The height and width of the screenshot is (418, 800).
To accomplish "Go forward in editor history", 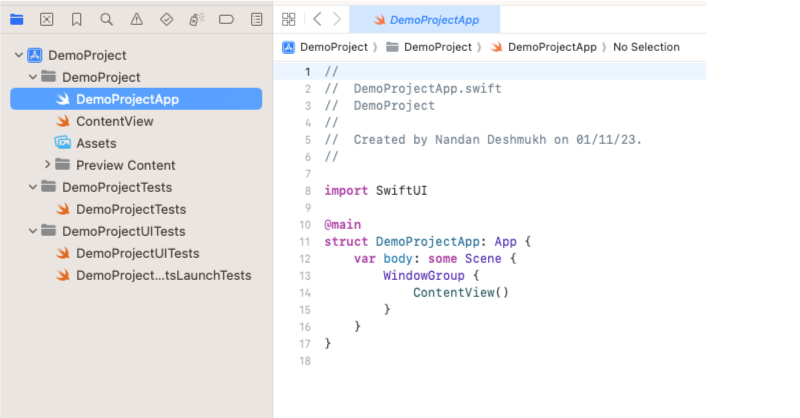I will point(337,19).
